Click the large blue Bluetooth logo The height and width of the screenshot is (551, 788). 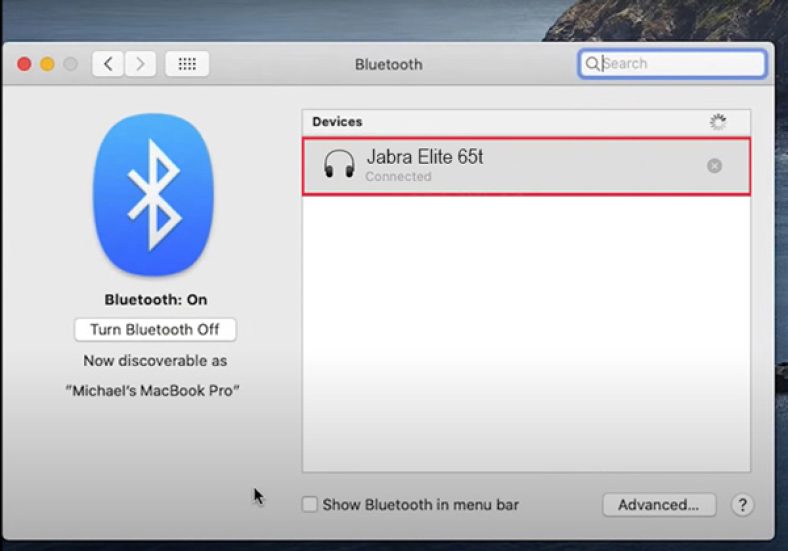pyautogui.click(x=153, y=194)
